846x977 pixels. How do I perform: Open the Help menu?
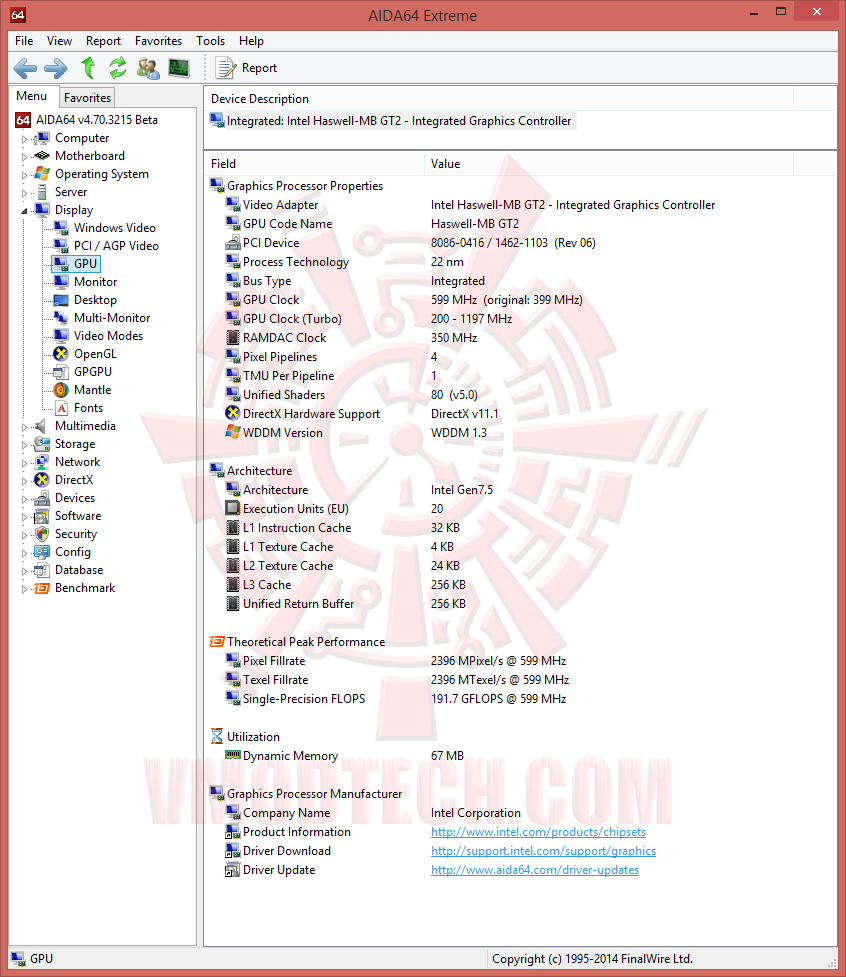pyautogui.click(x=251, y=41)
